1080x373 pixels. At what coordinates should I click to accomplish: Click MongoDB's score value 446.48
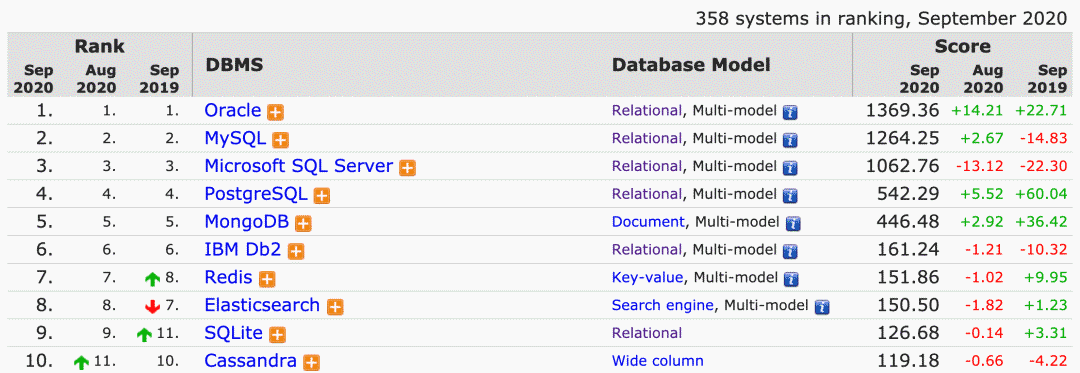pyautogui.click(x=908, y=222)
